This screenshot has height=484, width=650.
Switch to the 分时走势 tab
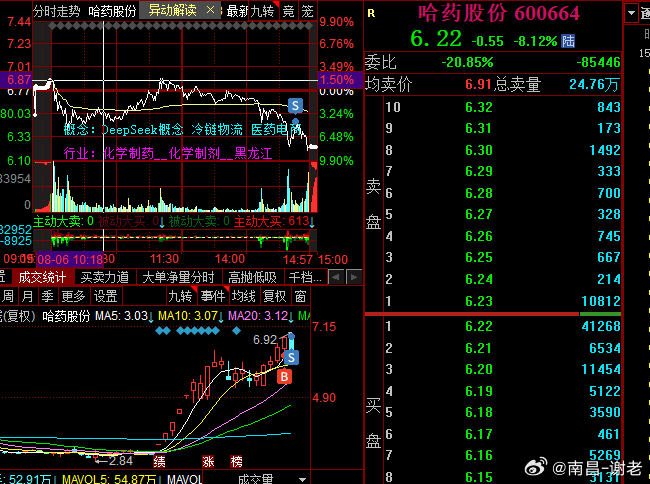[x=57, y=11]
